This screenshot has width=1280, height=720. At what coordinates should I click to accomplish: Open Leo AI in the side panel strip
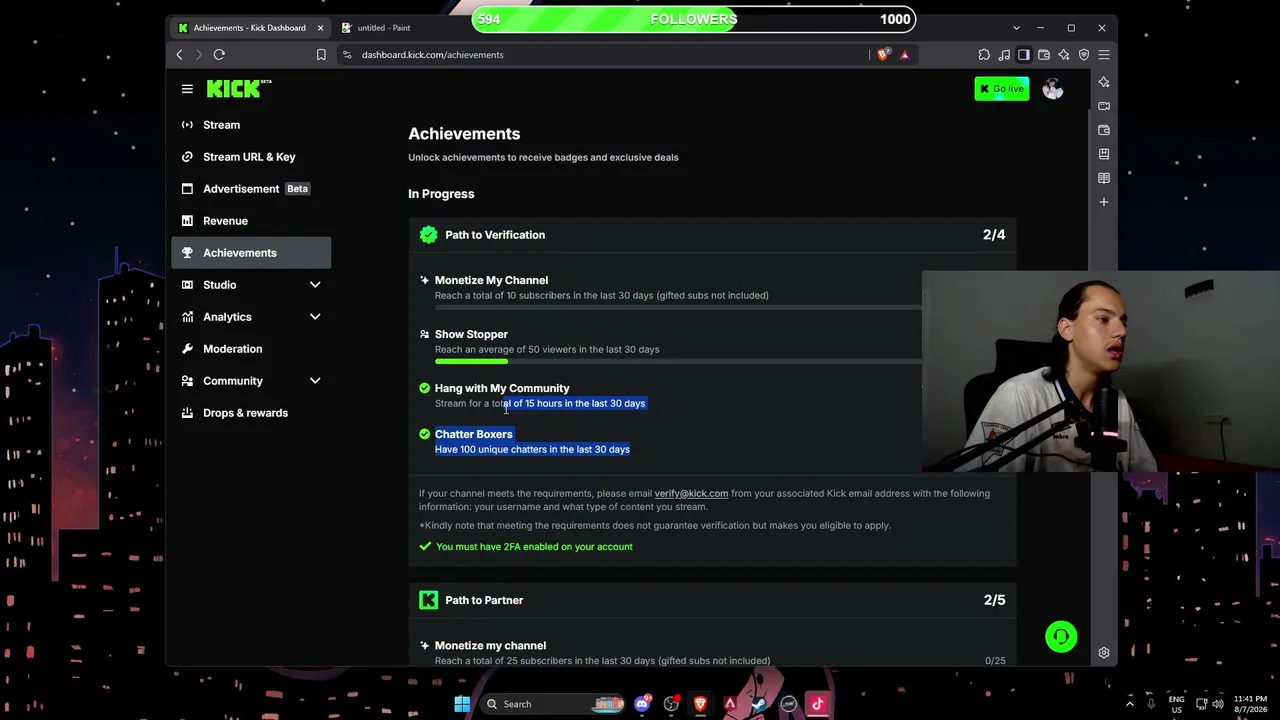click(1104, 82)
